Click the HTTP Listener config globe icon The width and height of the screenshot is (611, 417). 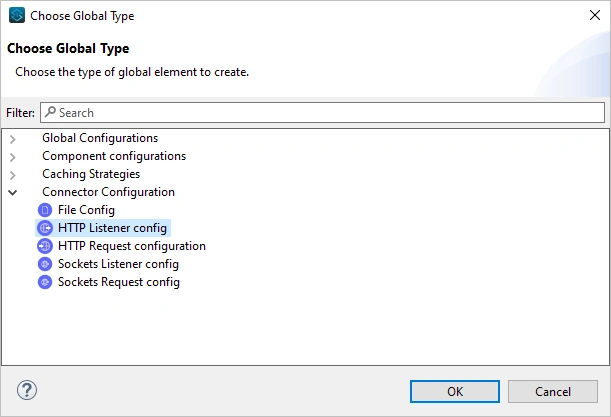pyautogui.click(x=45, y=228)
